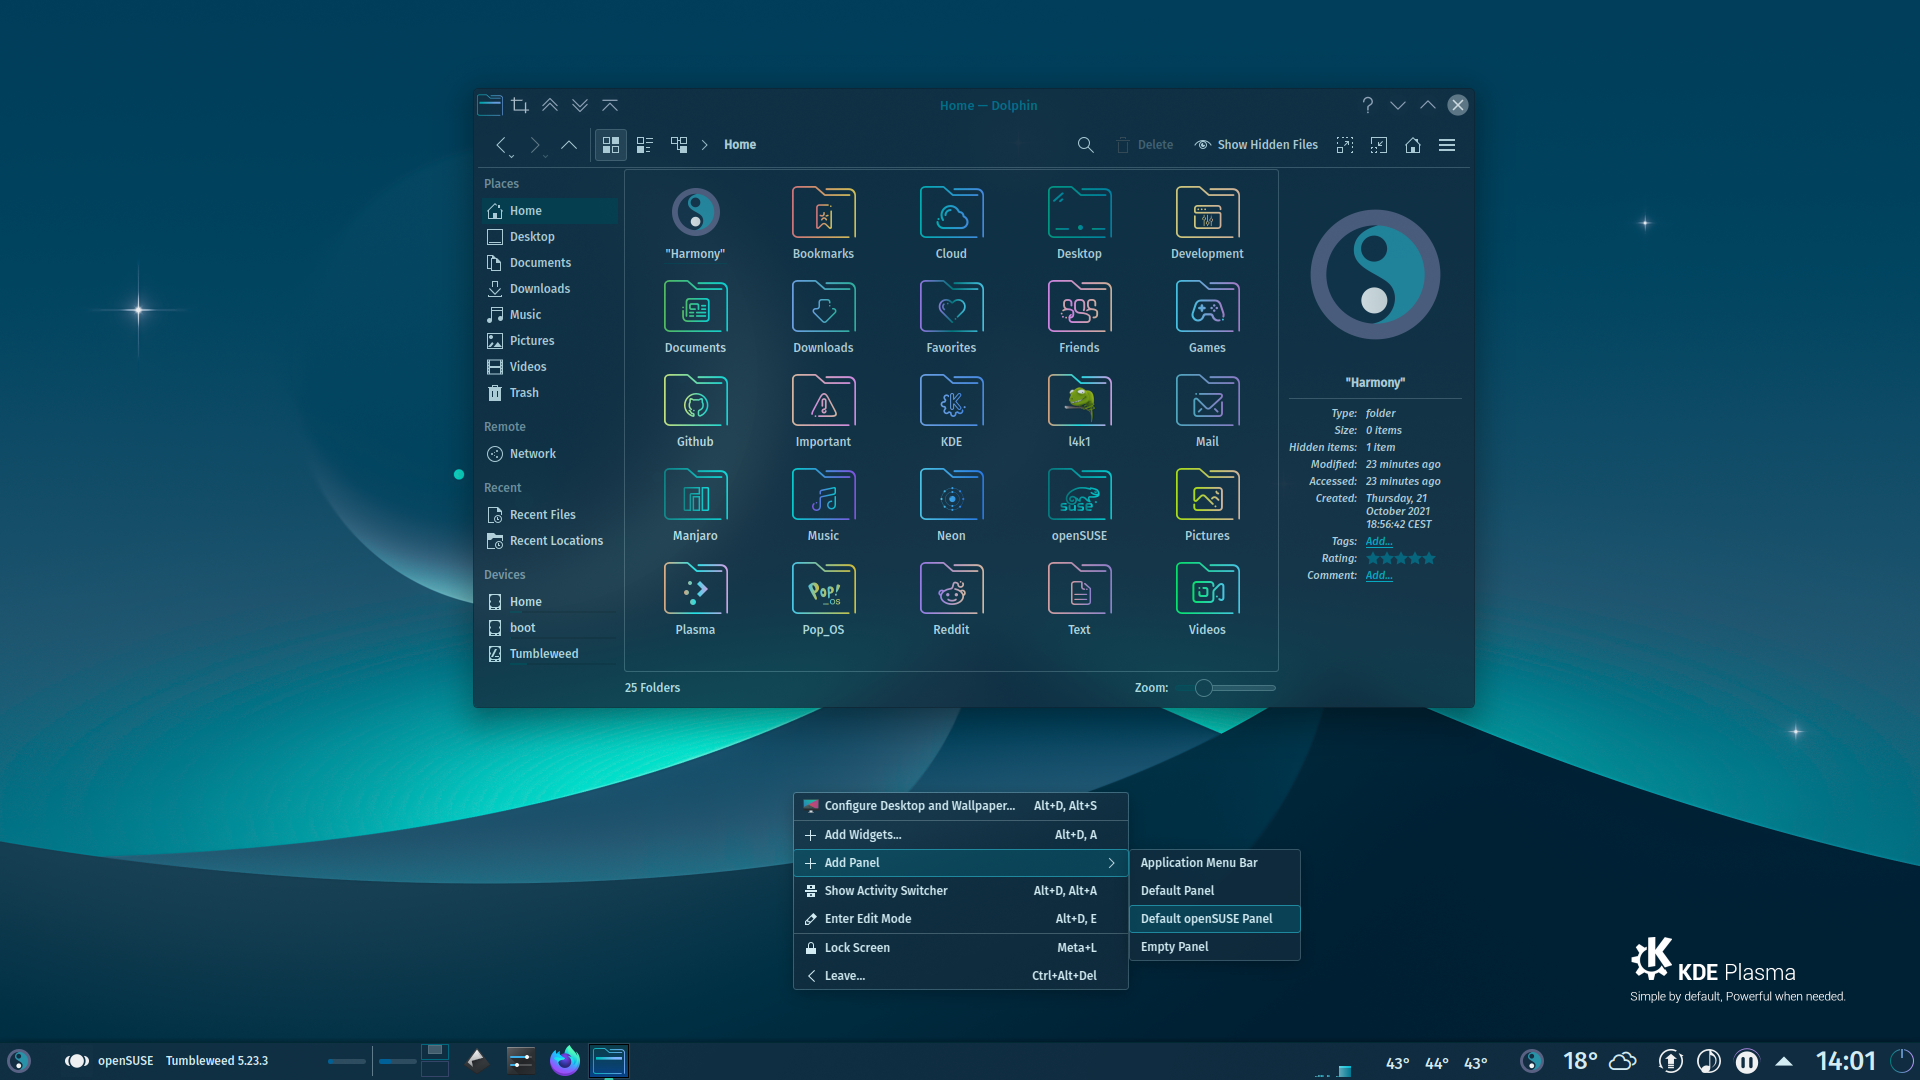The image size is (1920, 1080).
Task: Choose Enter Edit Mode from context menu
Action: tap(960, 919)
